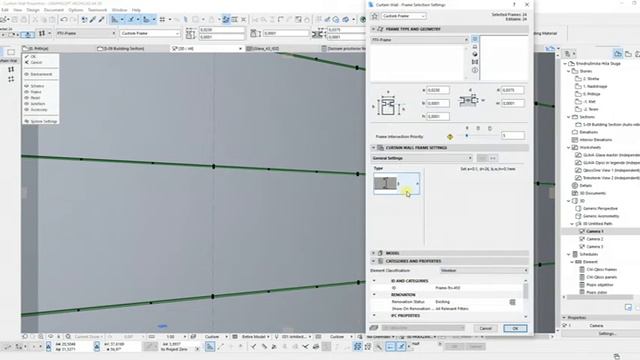
Task: Open the Document menu
Action: click(53, 10)
